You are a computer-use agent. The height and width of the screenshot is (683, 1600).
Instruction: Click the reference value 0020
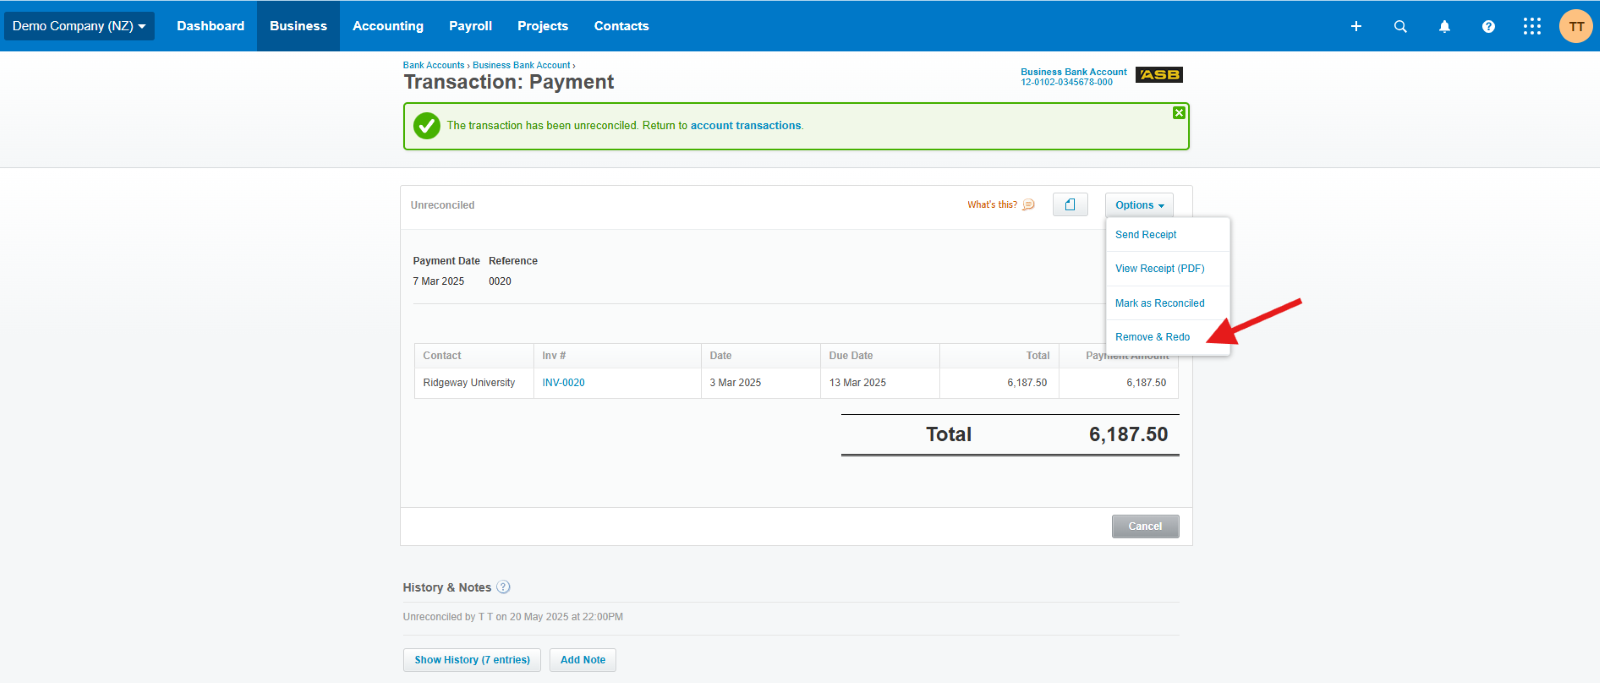pos(500,281)
